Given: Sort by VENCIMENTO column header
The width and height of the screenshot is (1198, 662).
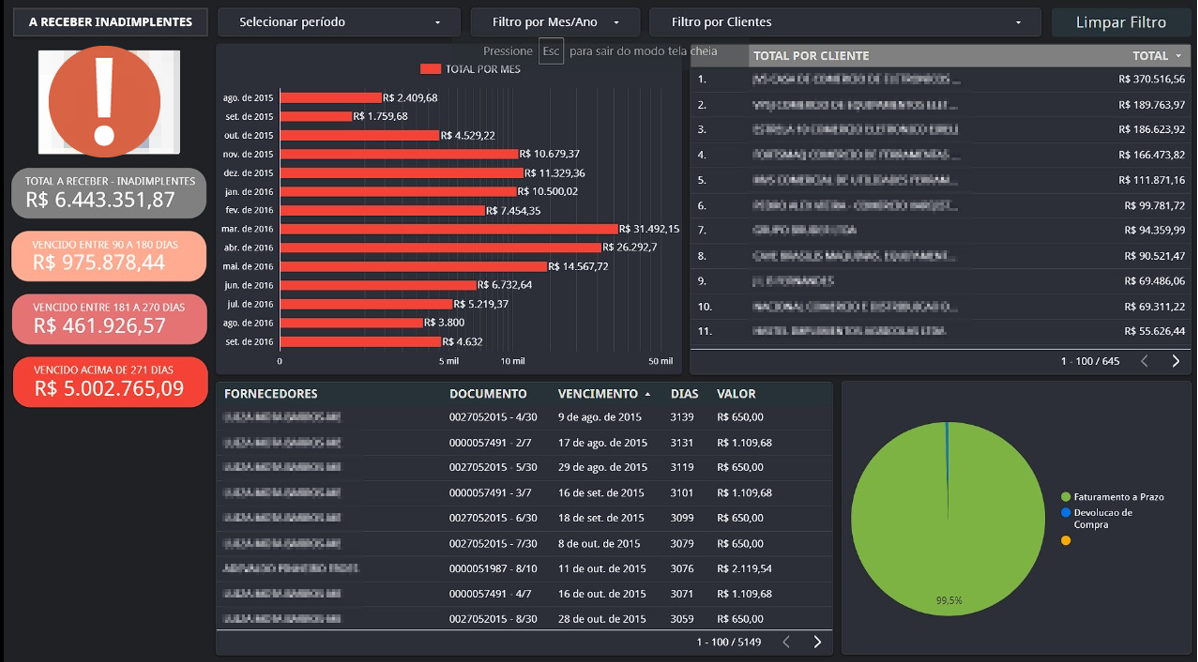Looking at the screenshot, I should (597, 394).
